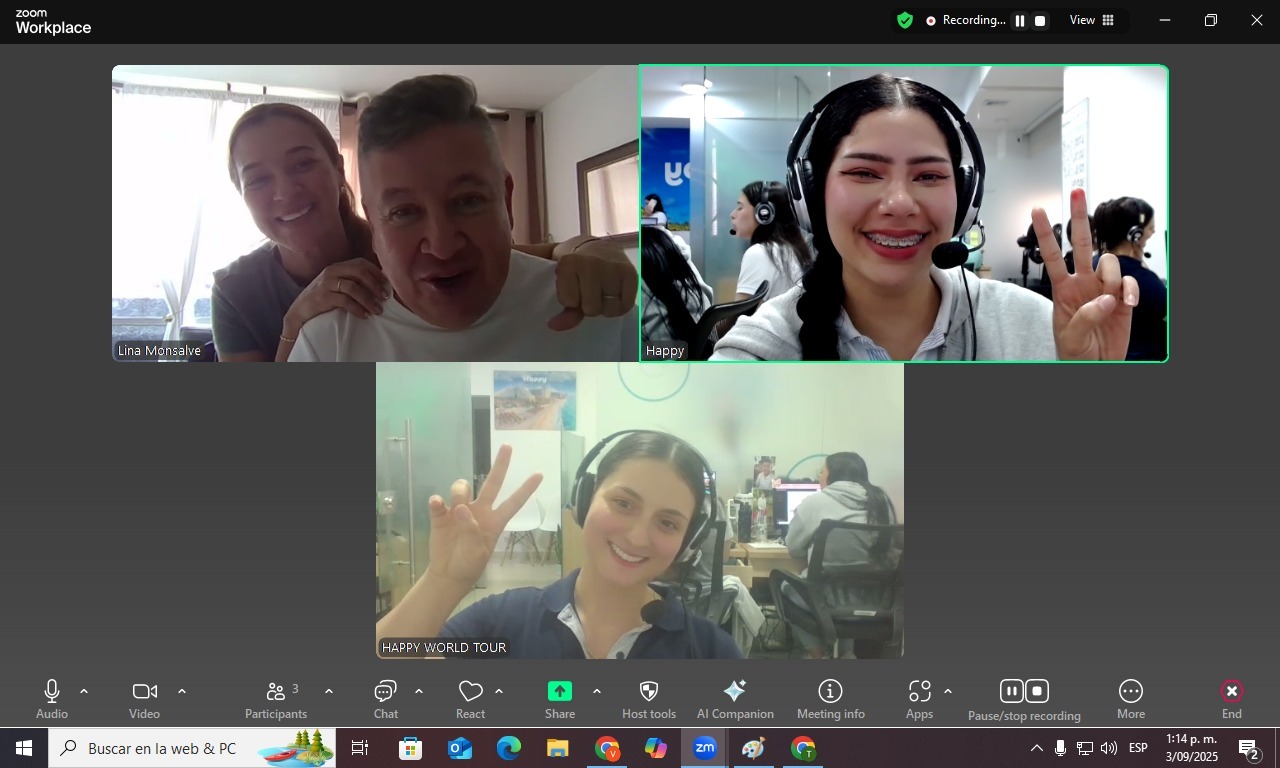This screenshot has height=768, width=1280.
Task: Select the Lina Monsalve video tile
Action: [x=375, y=213]
